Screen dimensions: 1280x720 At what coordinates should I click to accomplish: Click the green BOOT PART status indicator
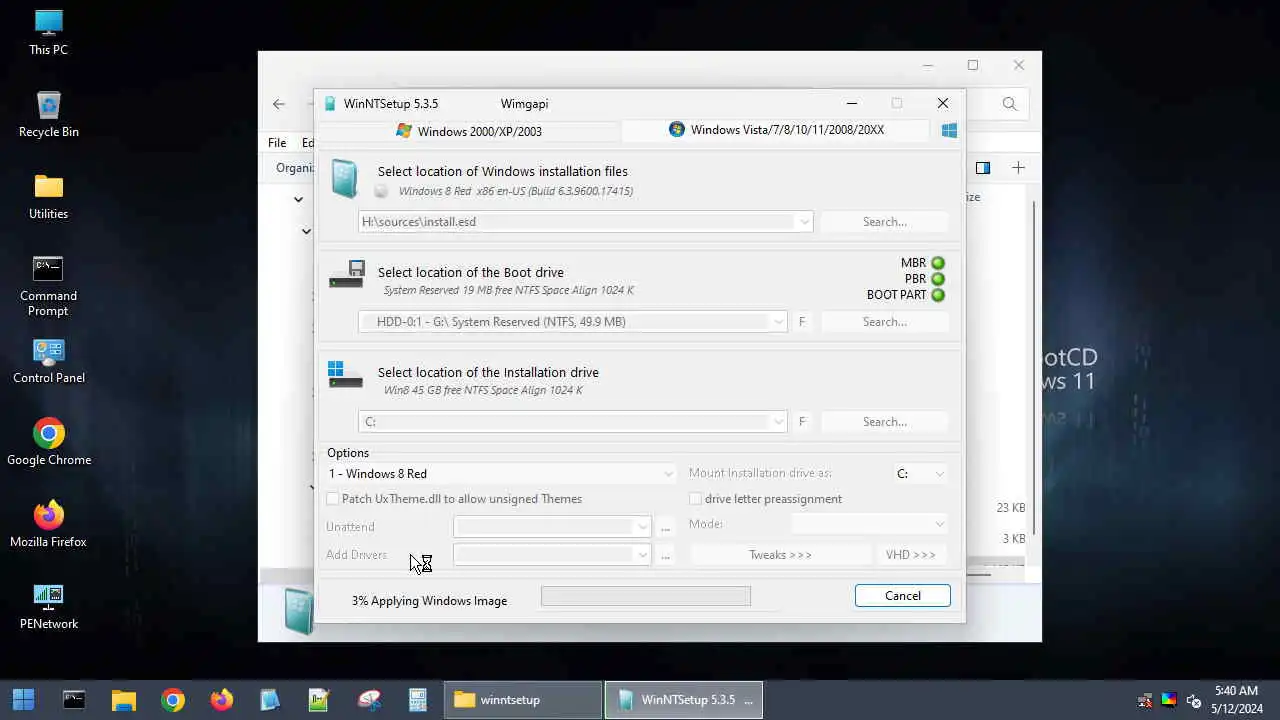pyautogui.click(x=938, y=295)
